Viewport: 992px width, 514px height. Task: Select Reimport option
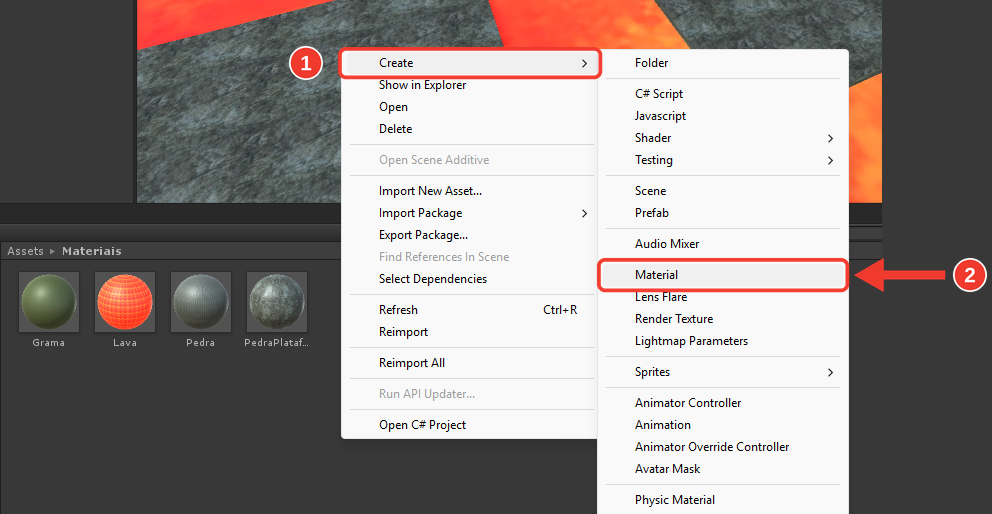pyautogui.click(x=469, y=332)
